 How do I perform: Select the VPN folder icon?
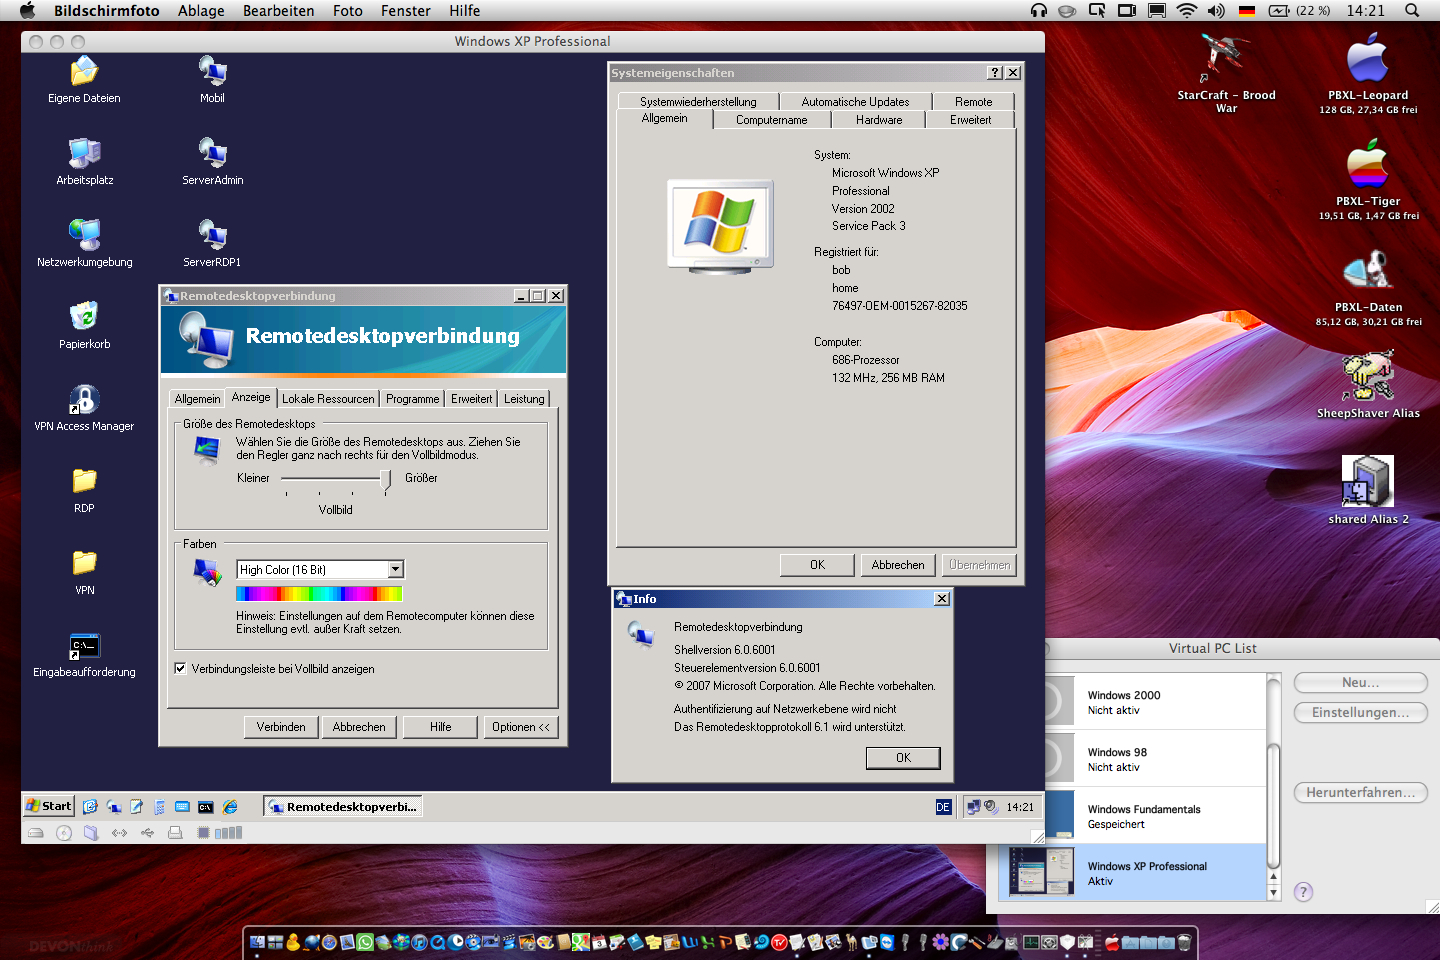[85, 572]
